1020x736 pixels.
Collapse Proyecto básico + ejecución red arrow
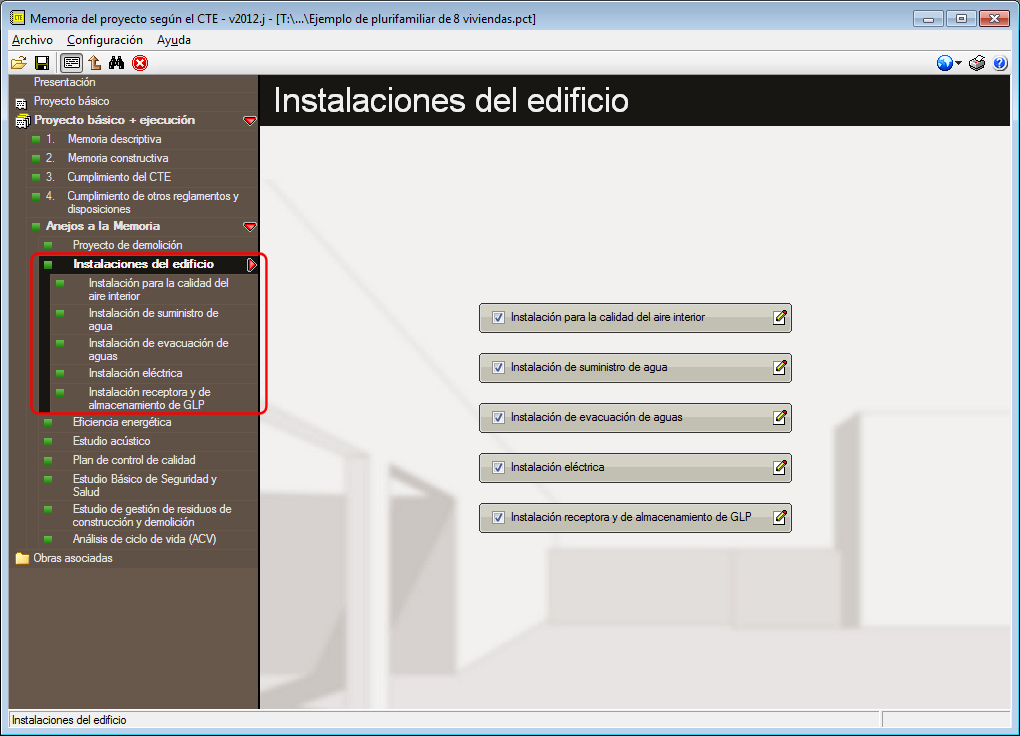click(250, 121)
